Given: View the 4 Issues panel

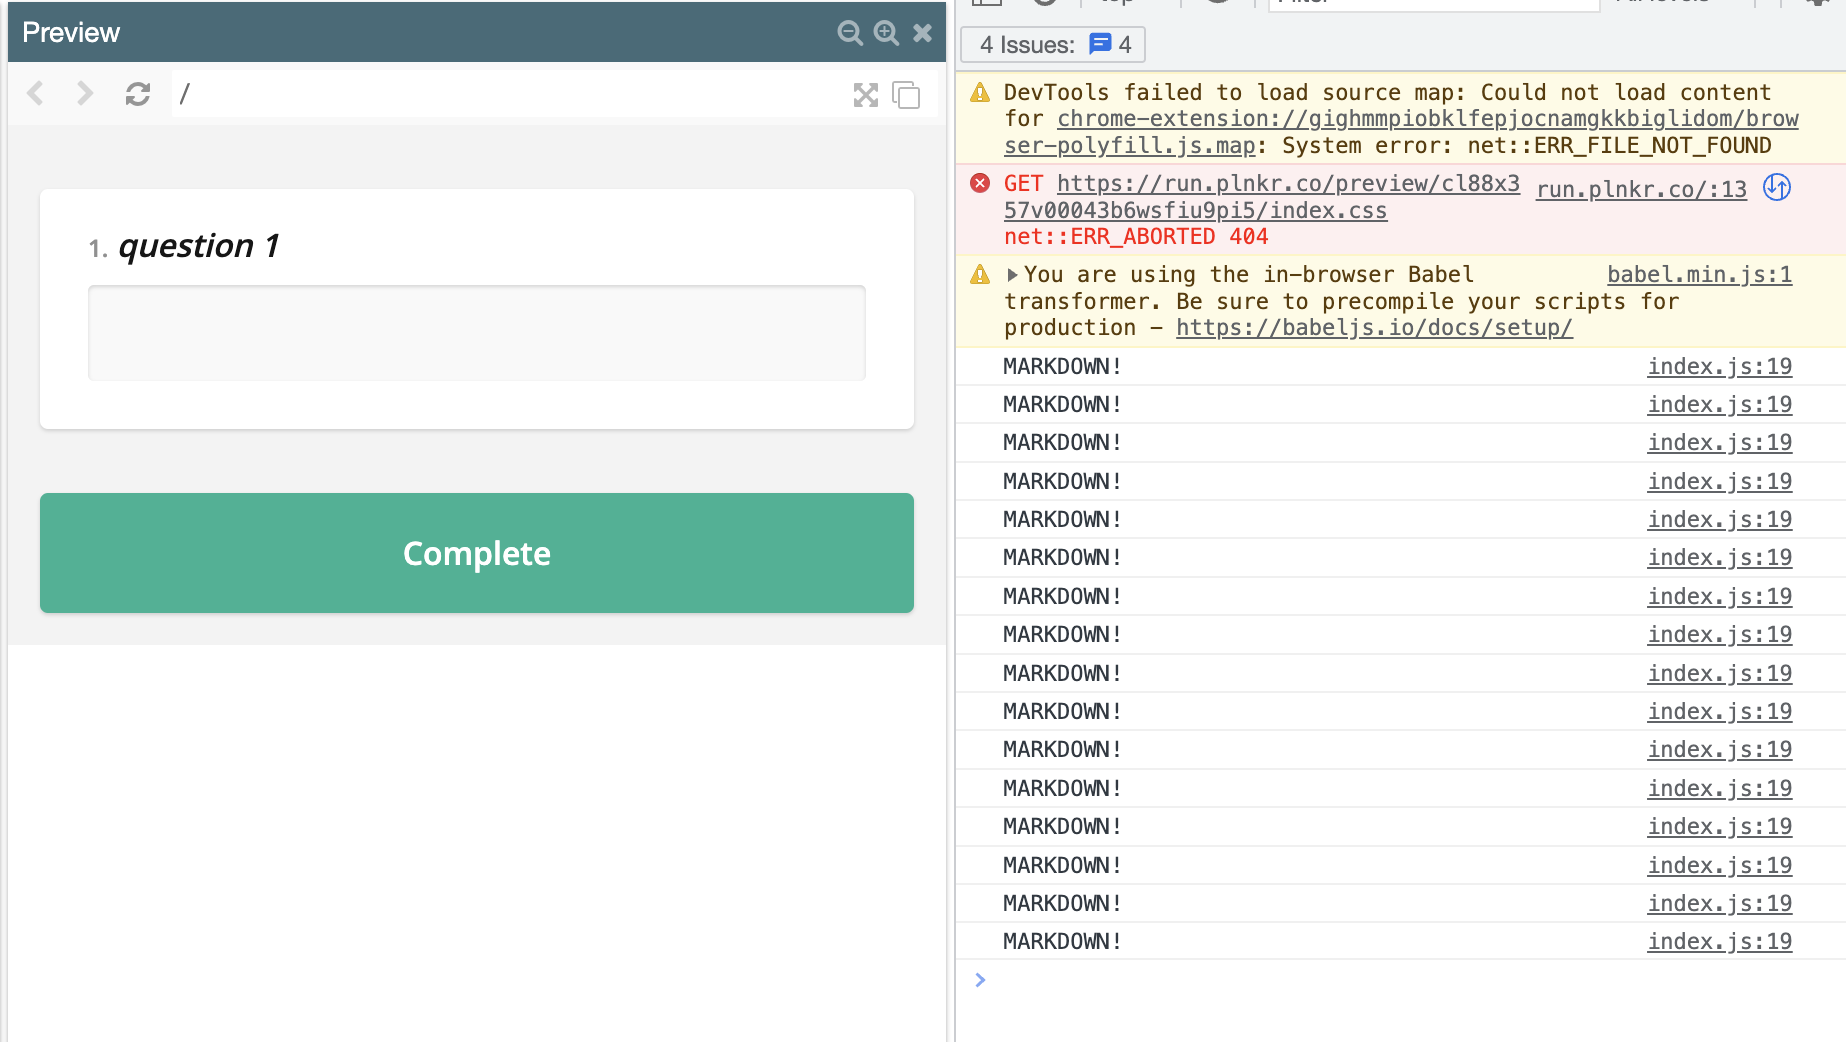Looking at the screenshot, I should (1052, 44).
